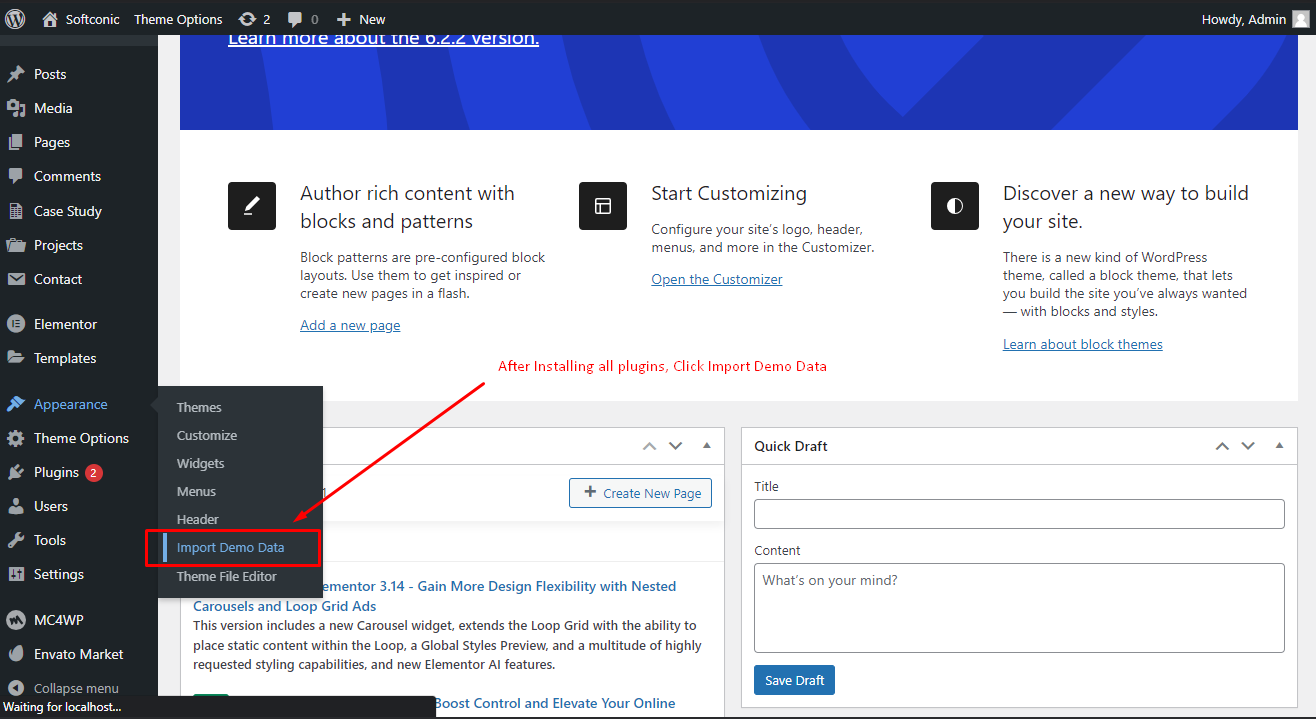The width and height of the screenshot is (1316, 719).
Task: Click the Create New Page button
Action: click(x=640, y=493)
